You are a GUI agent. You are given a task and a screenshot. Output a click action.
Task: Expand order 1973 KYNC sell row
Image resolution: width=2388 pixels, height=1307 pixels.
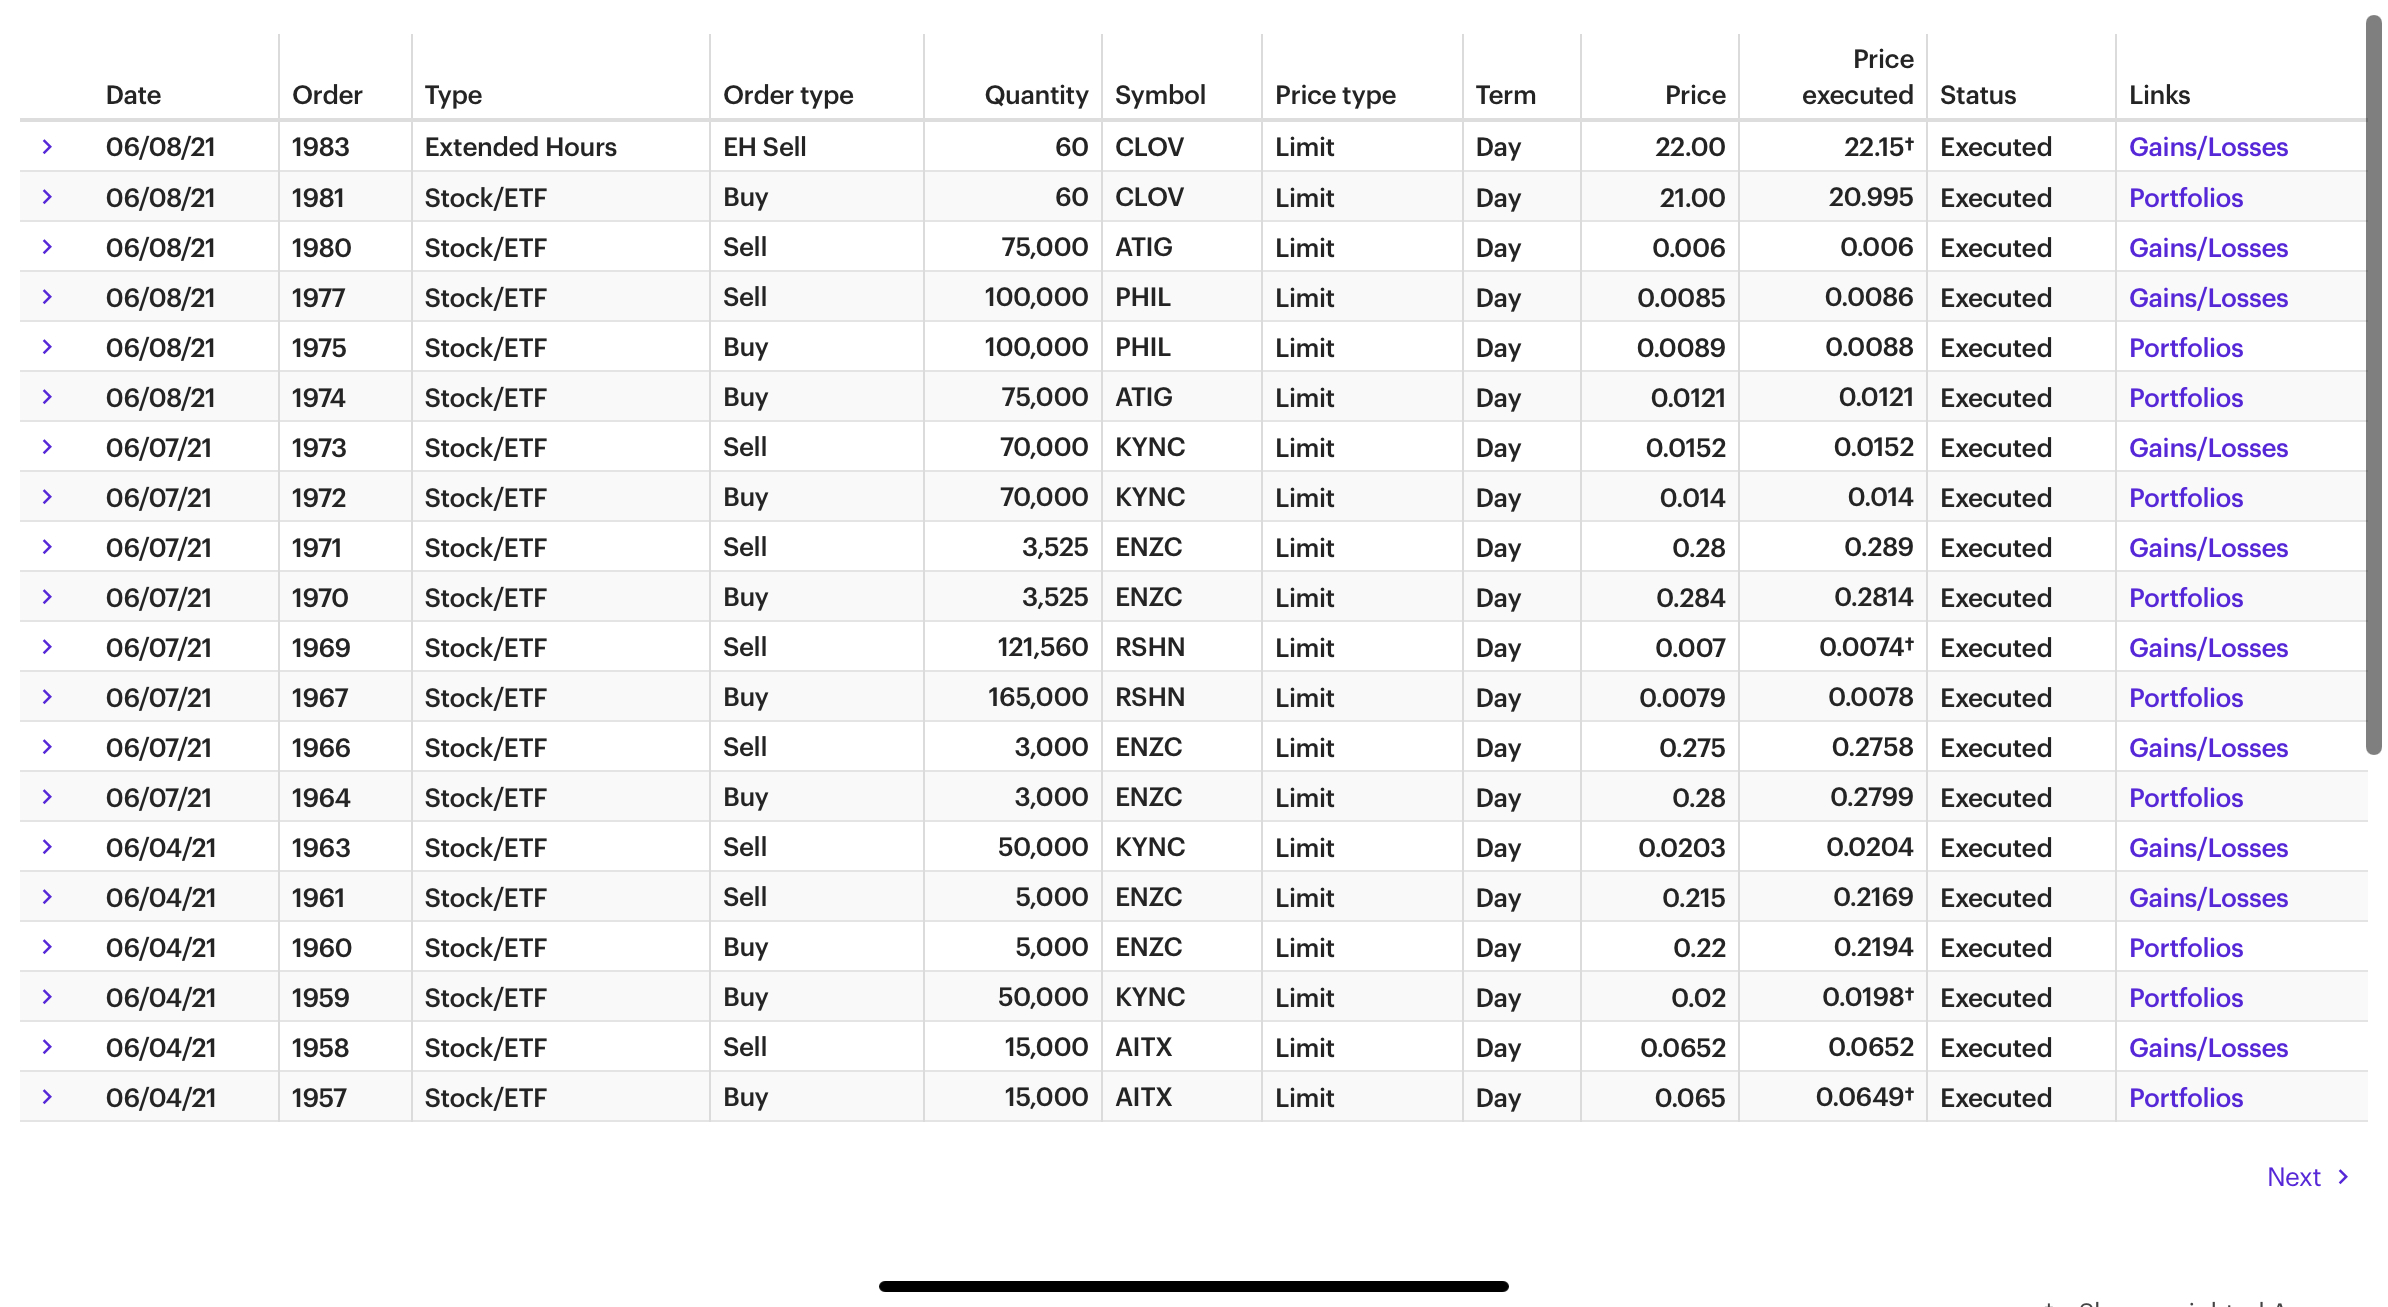tap(47, 447)
